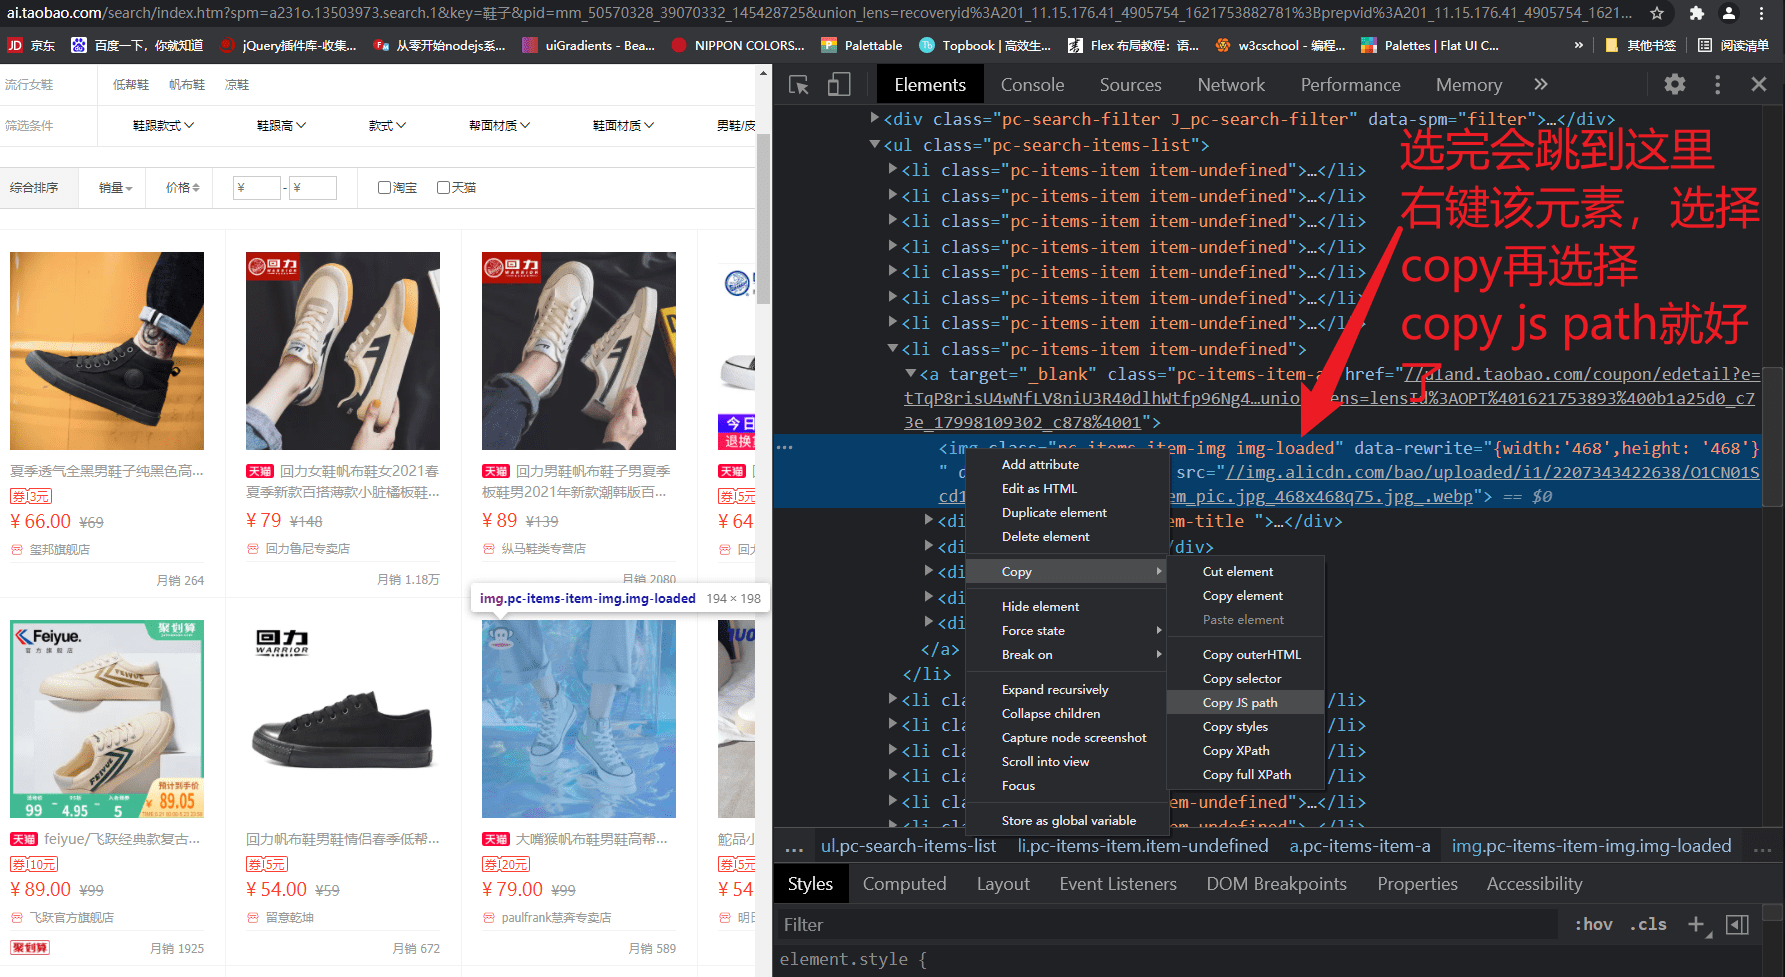Screen dimensions: 1785x977
Task: Bookmark this page with the star icon
Action: click(1657, 13)
